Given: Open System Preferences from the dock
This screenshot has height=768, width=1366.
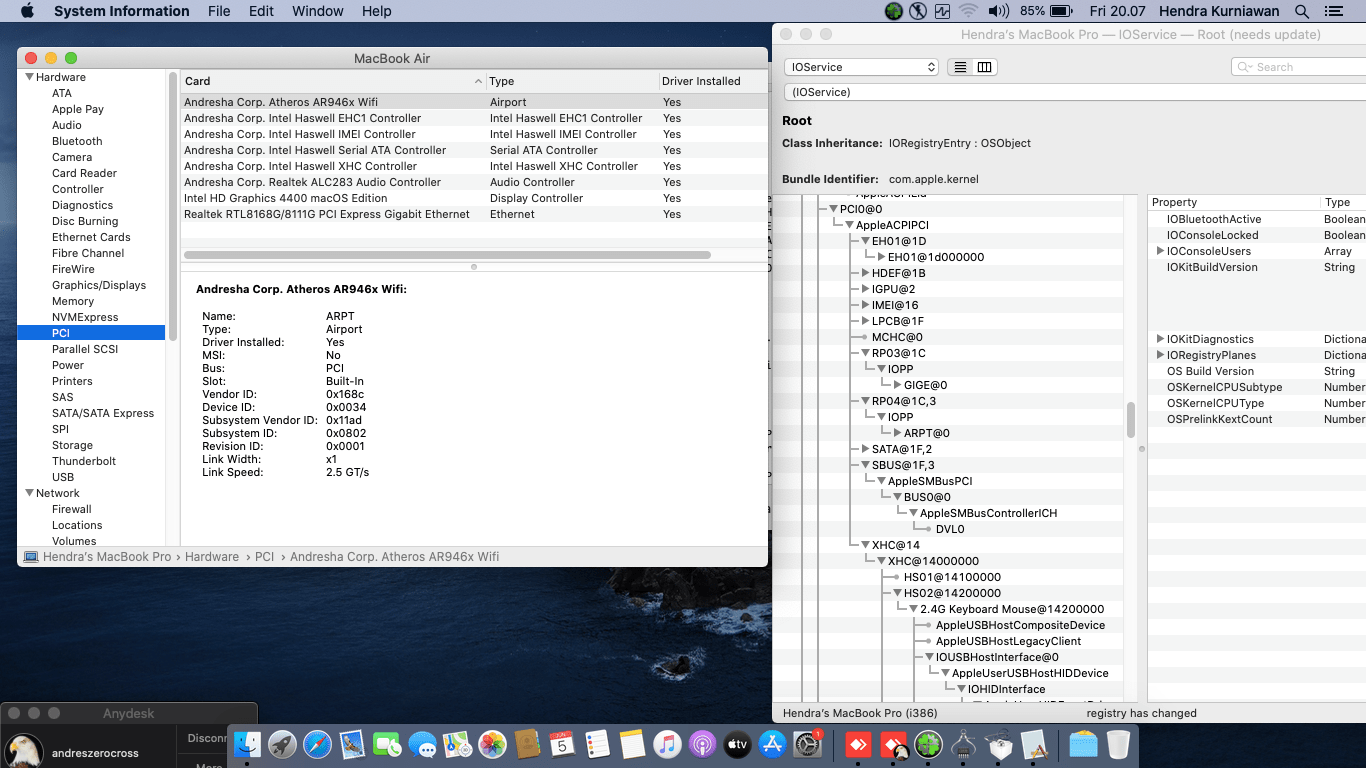Looking at the screenshot, I should click(x=807, y=744).
